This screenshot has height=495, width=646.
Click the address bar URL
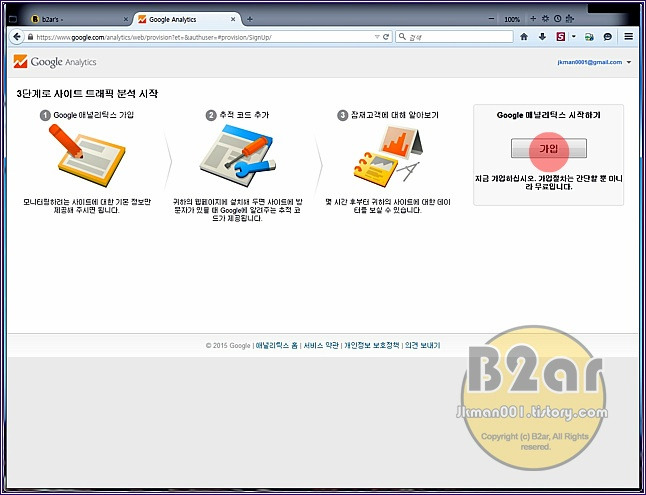(x=154, y=37)
